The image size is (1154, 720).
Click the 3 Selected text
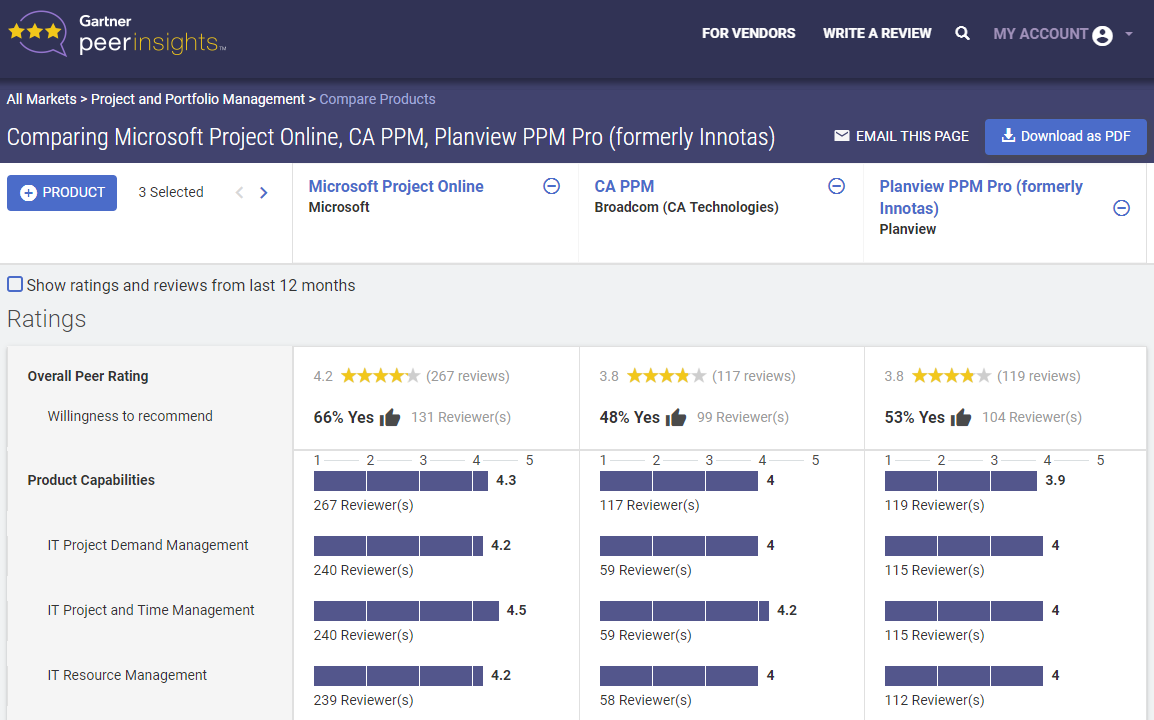coord(171,192)
